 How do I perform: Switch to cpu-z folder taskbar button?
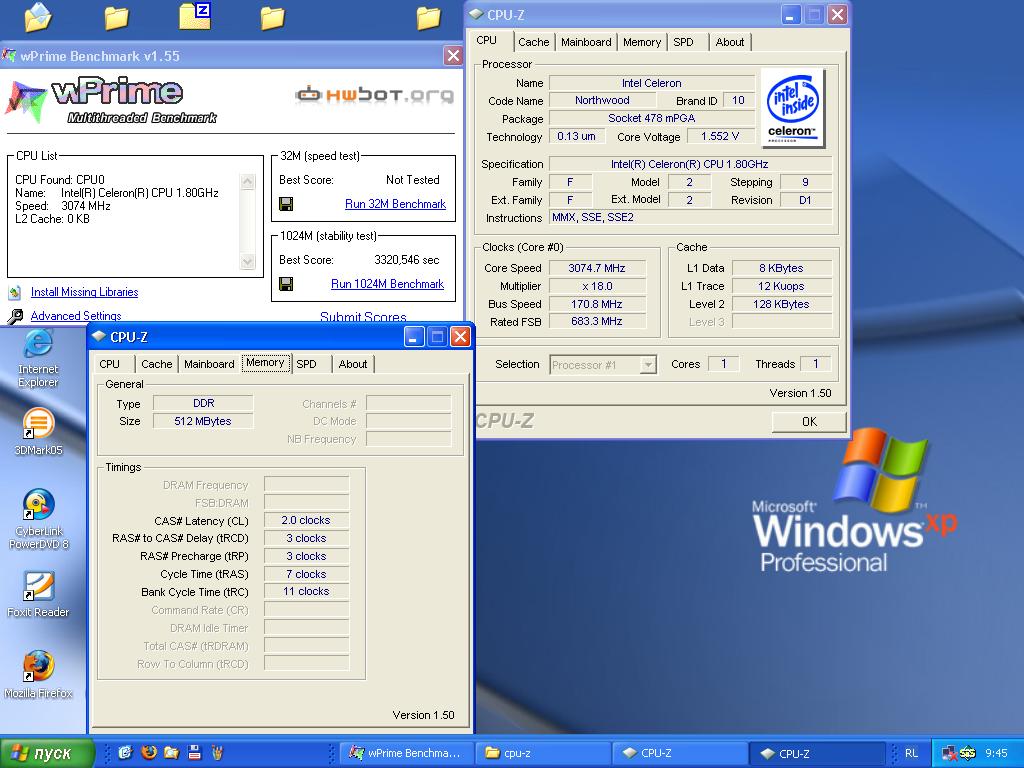coord(543,753)
